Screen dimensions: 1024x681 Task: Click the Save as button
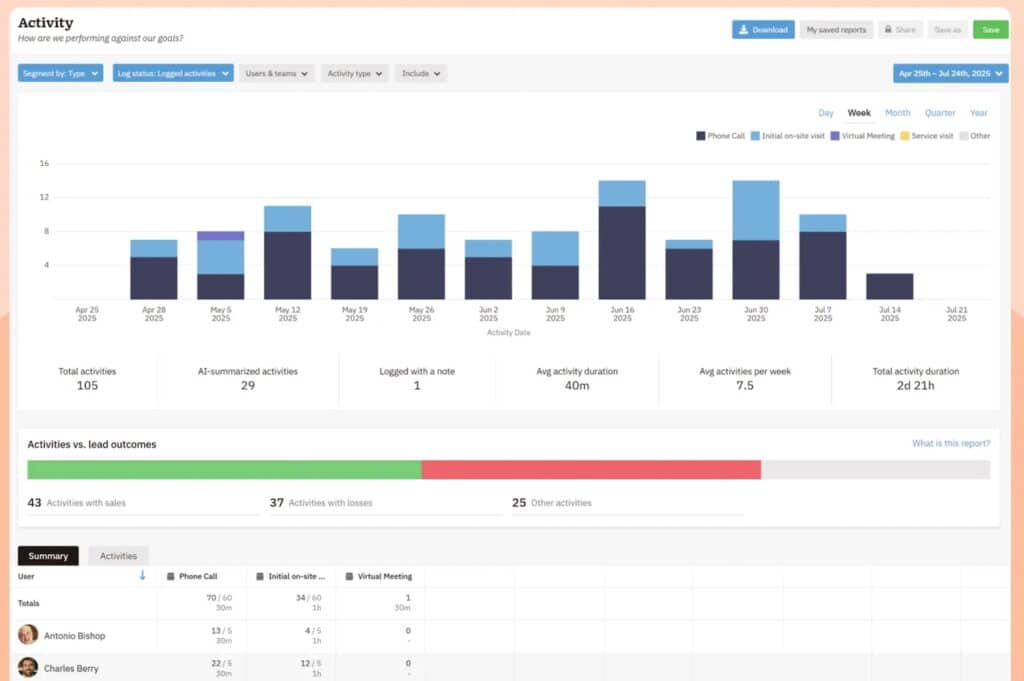click(948, 29)
